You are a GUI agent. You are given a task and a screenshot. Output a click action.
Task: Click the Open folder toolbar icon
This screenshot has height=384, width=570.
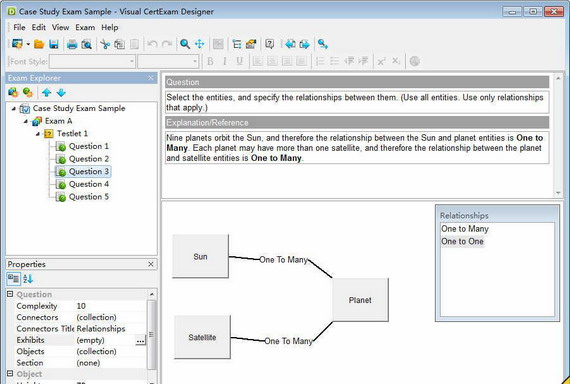pos(39,44)
